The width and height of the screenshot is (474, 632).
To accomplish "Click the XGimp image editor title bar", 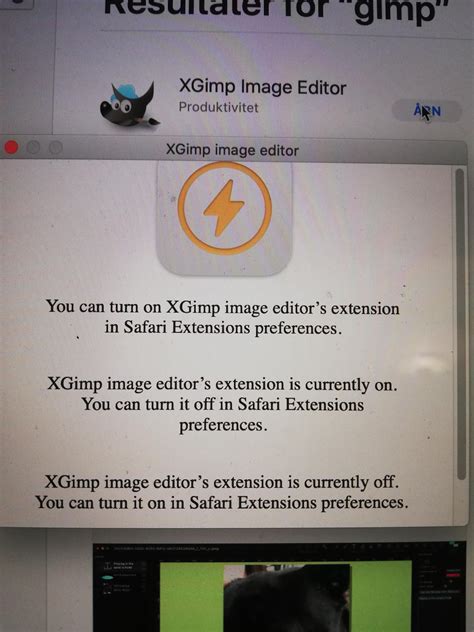I will [x=234, y=150].
